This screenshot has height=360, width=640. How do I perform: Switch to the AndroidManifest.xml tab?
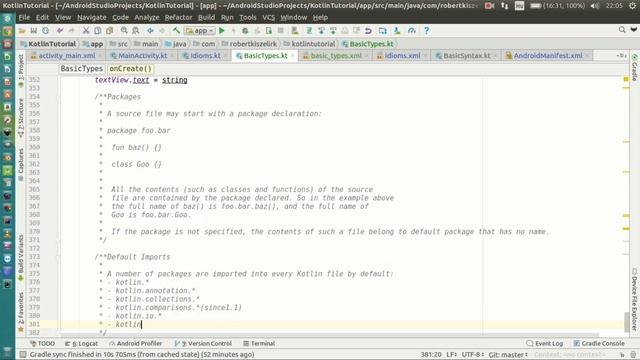click(547, 56)
